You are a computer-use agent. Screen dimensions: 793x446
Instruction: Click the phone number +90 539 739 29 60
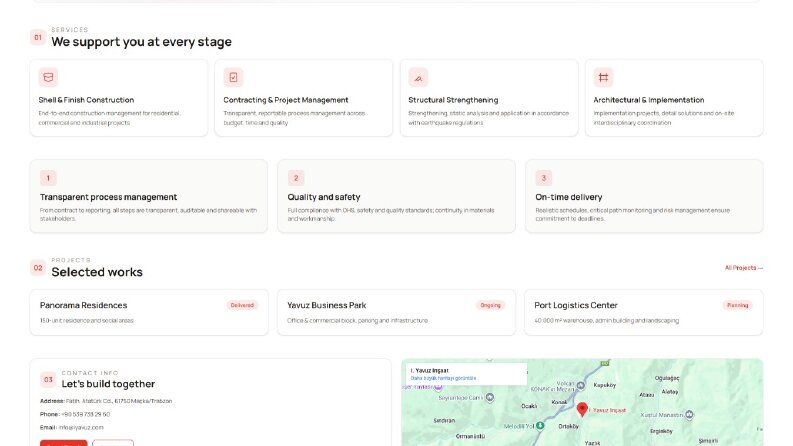85,414
